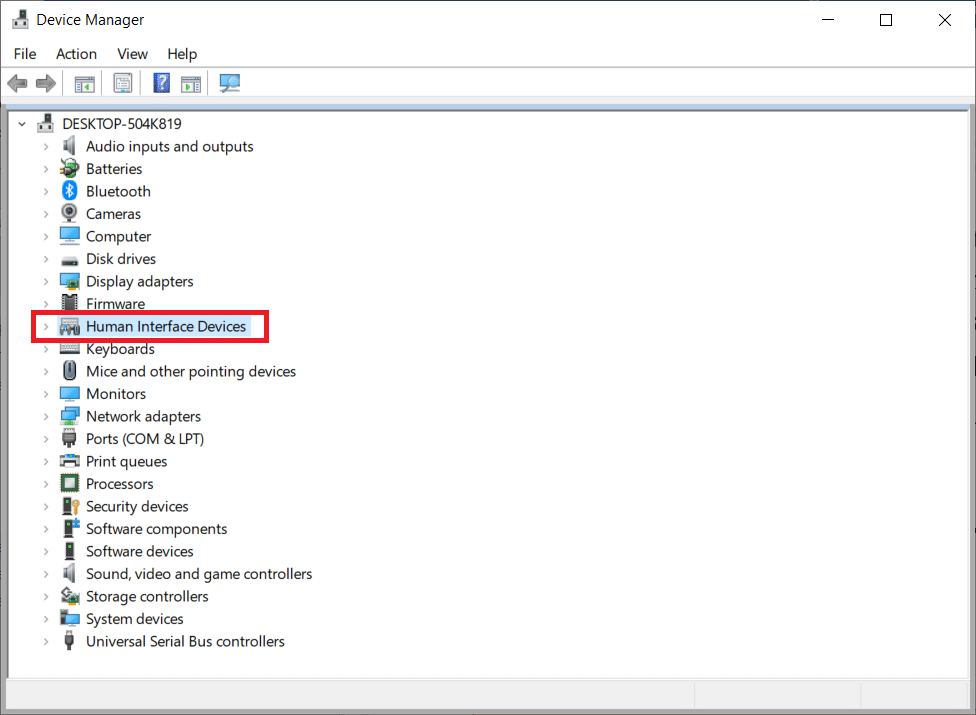
Task: Collapse the DESKTOP-504K819 root node
Action: [x=22, y=124]
